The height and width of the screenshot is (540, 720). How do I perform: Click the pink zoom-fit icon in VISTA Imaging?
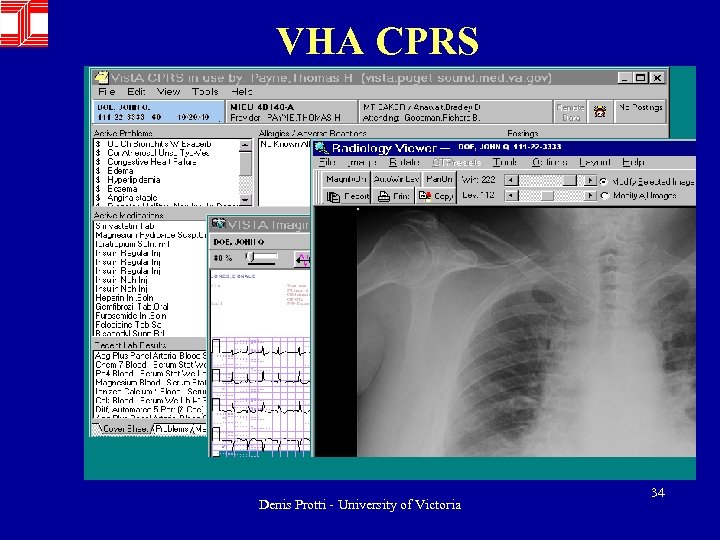[x=303, y=260]
